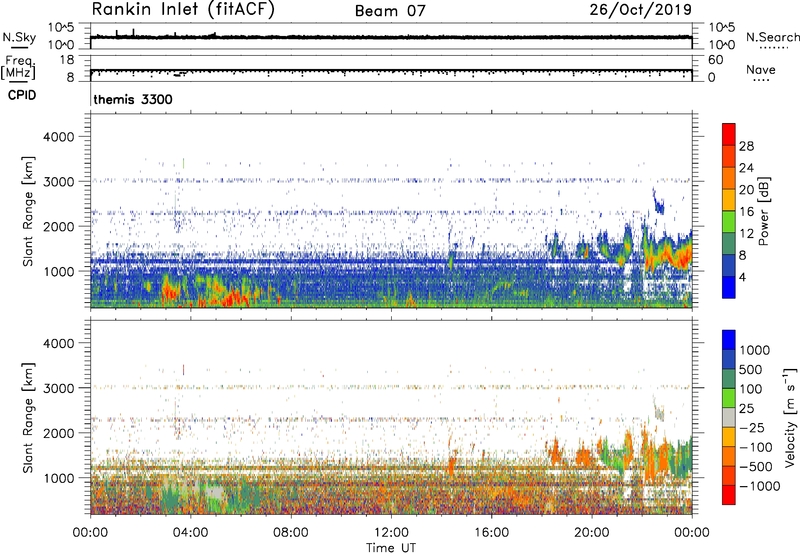Click the bright blue top Velocity colorbar segment
800x554 pixels.
pos(729,340)
